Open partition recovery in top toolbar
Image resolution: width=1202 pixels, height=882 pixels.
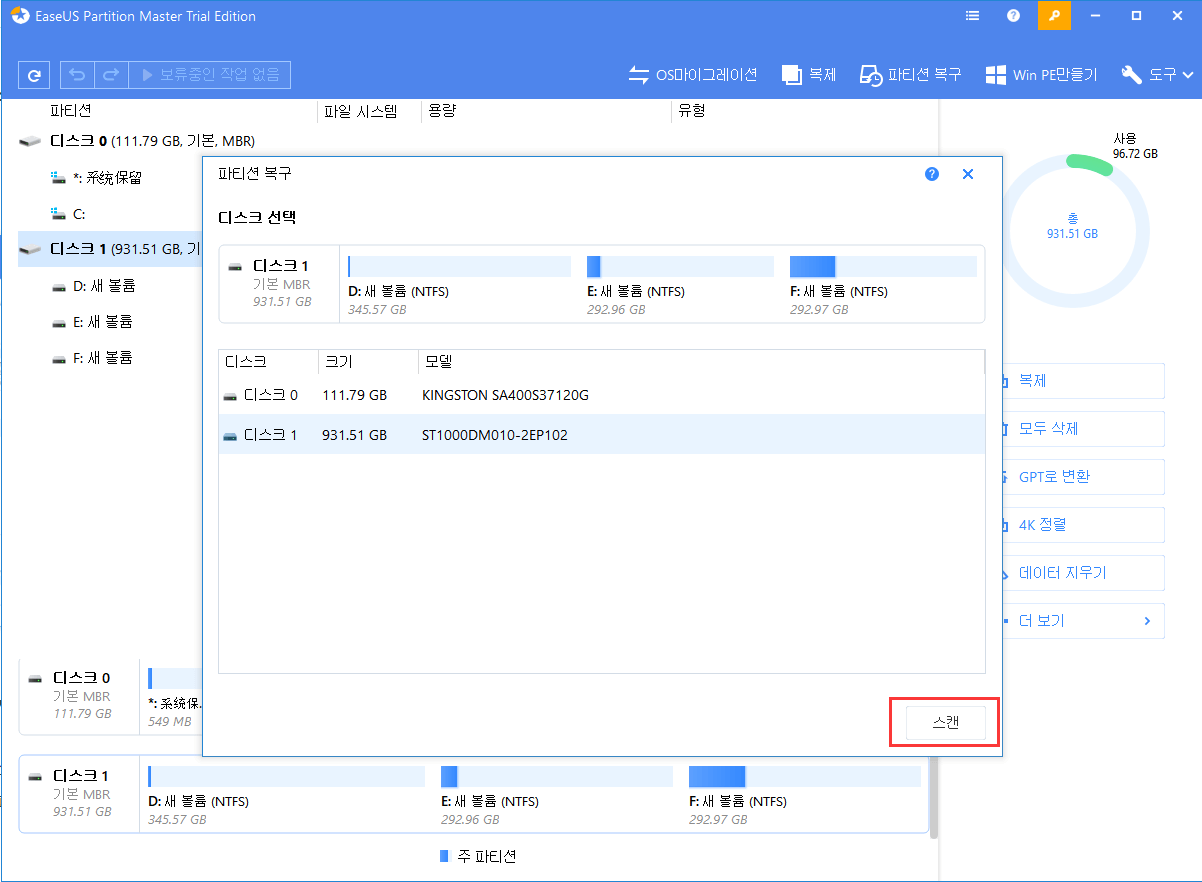tap(910, 75)
